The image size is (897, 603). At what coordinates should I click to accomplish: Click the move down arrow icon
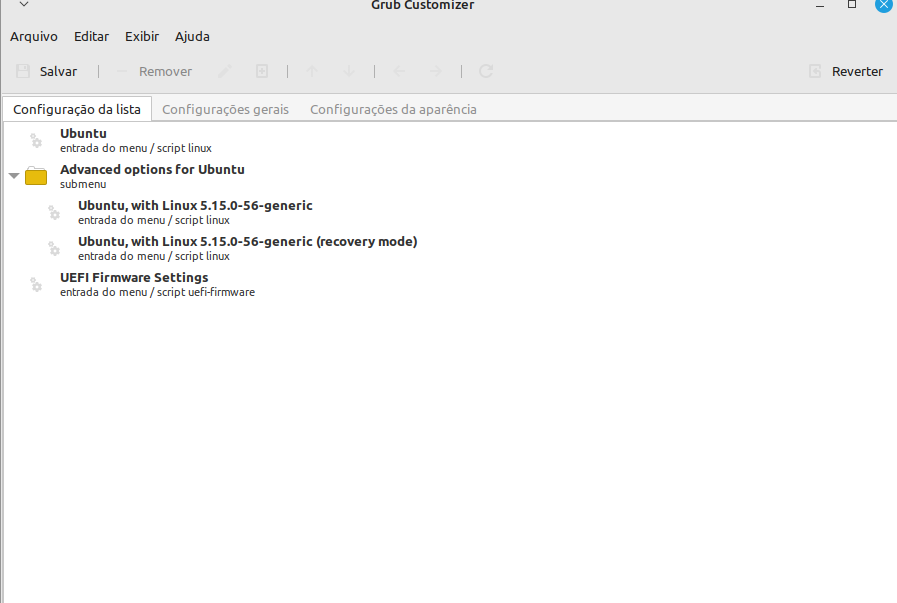pyautogui.click(x=348, y=72)
